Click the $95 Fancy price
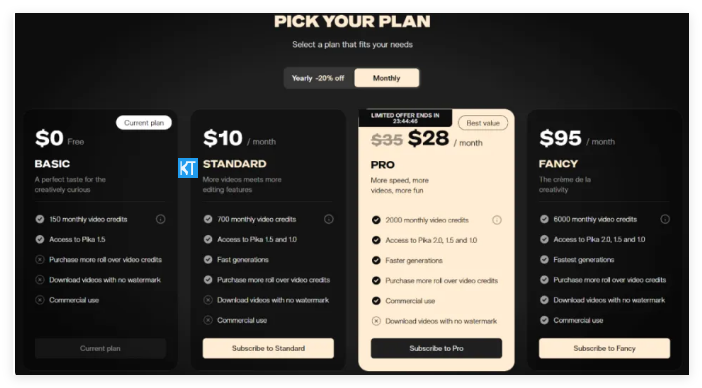Viewport: 702px width, 388px height. point(561,138)
